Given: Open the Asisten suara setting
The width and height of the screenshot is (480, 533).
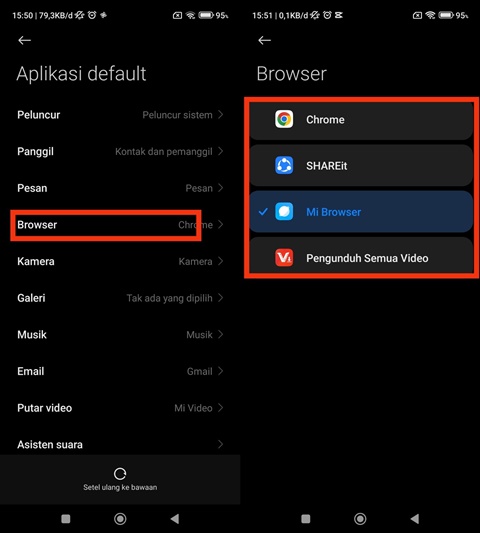Looking at the screenshot, I should tap(120, 442).
